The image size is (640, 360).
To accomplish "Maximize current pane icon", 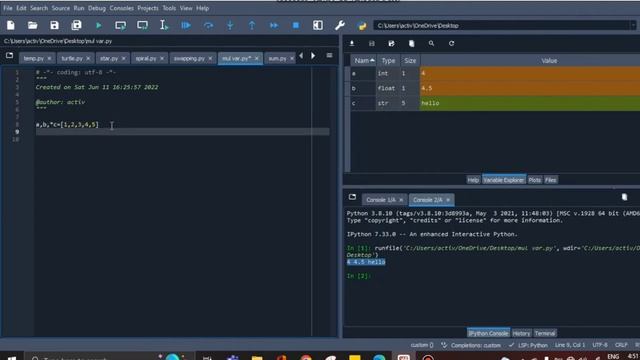I will pos(318,25).
